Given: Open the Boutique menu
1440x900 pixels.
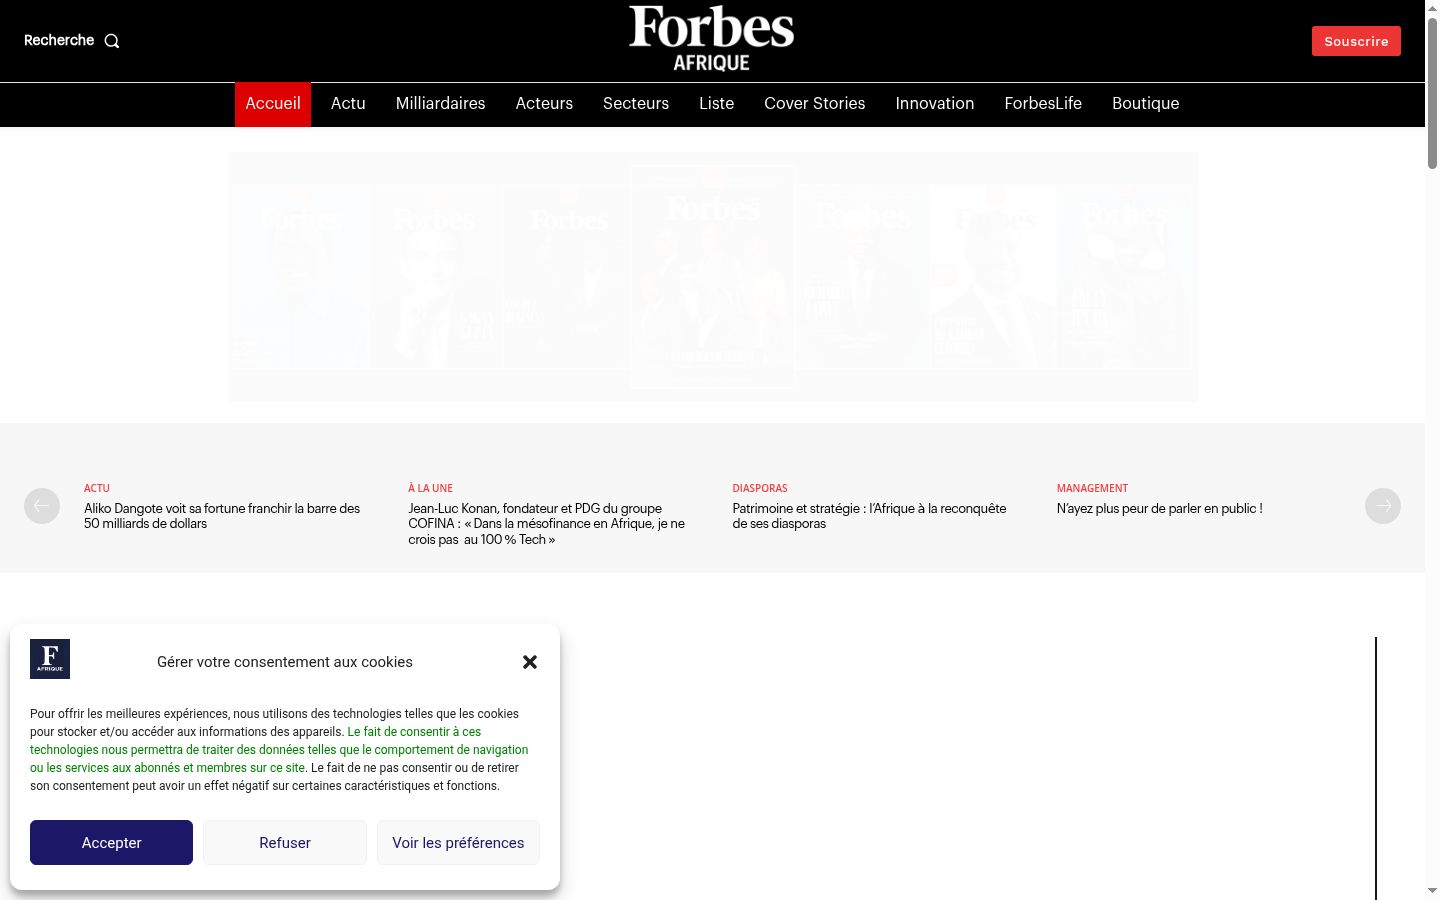Looking at the screenshot, I should coord(1146,104).
